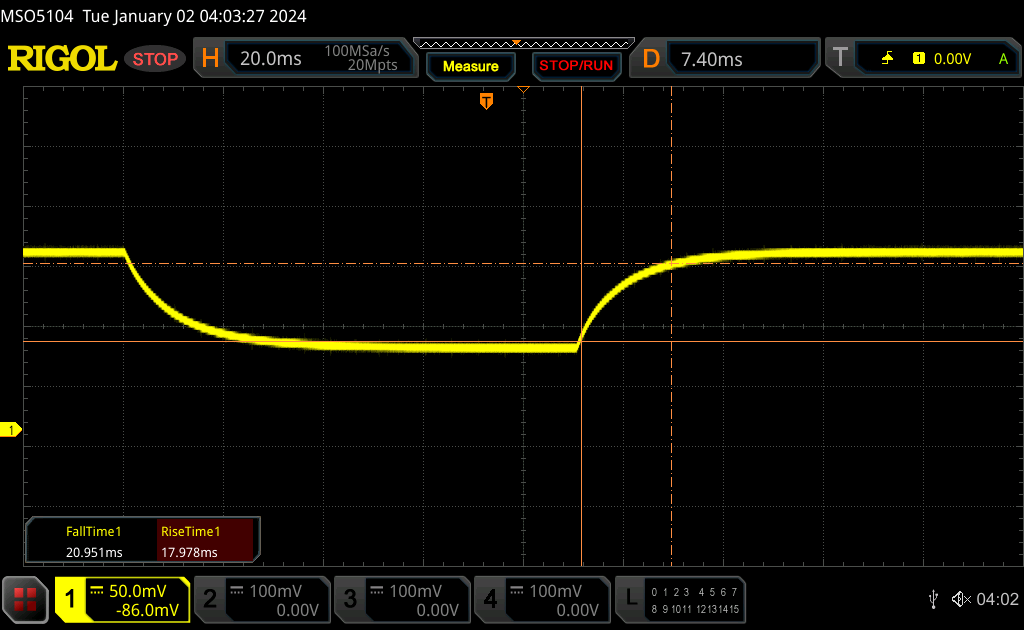
Task: Select the RiseTime1 measurement result
Action: click(x=205, y=541)
